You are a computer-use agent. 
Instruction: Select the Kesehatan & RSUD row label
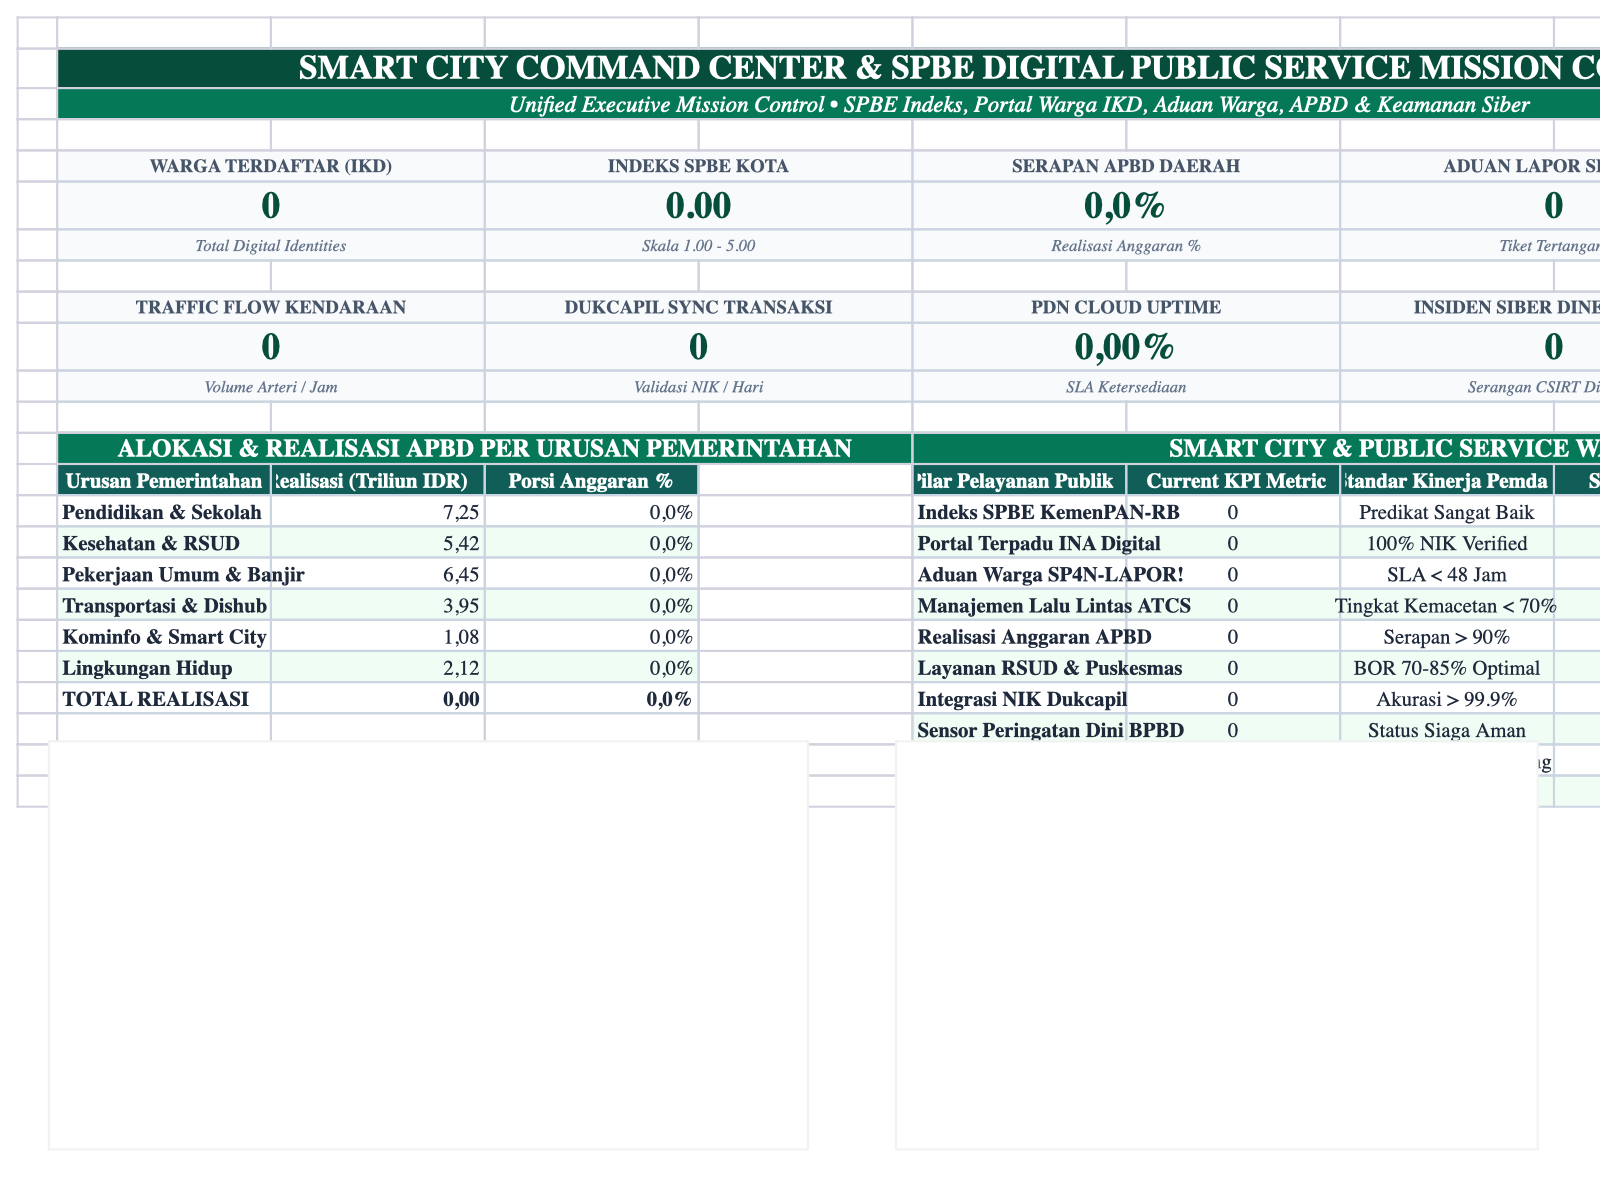point(165,543)
